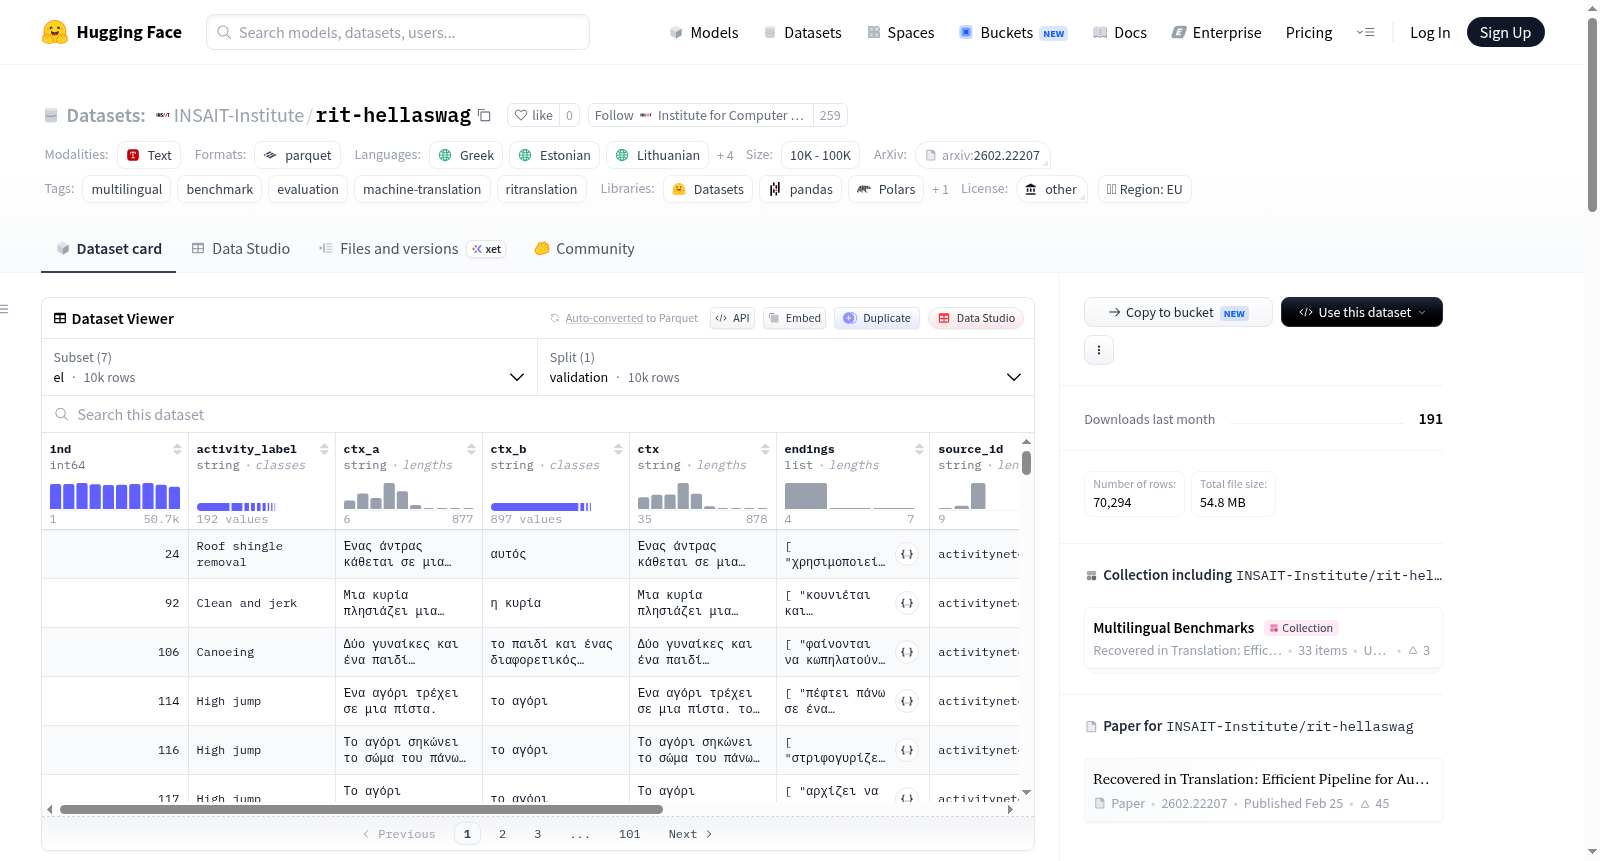Click the Dataset Viewer vertical scrollbar
The width and height of the screenshot is (1600, 861).
point(1027,463)
